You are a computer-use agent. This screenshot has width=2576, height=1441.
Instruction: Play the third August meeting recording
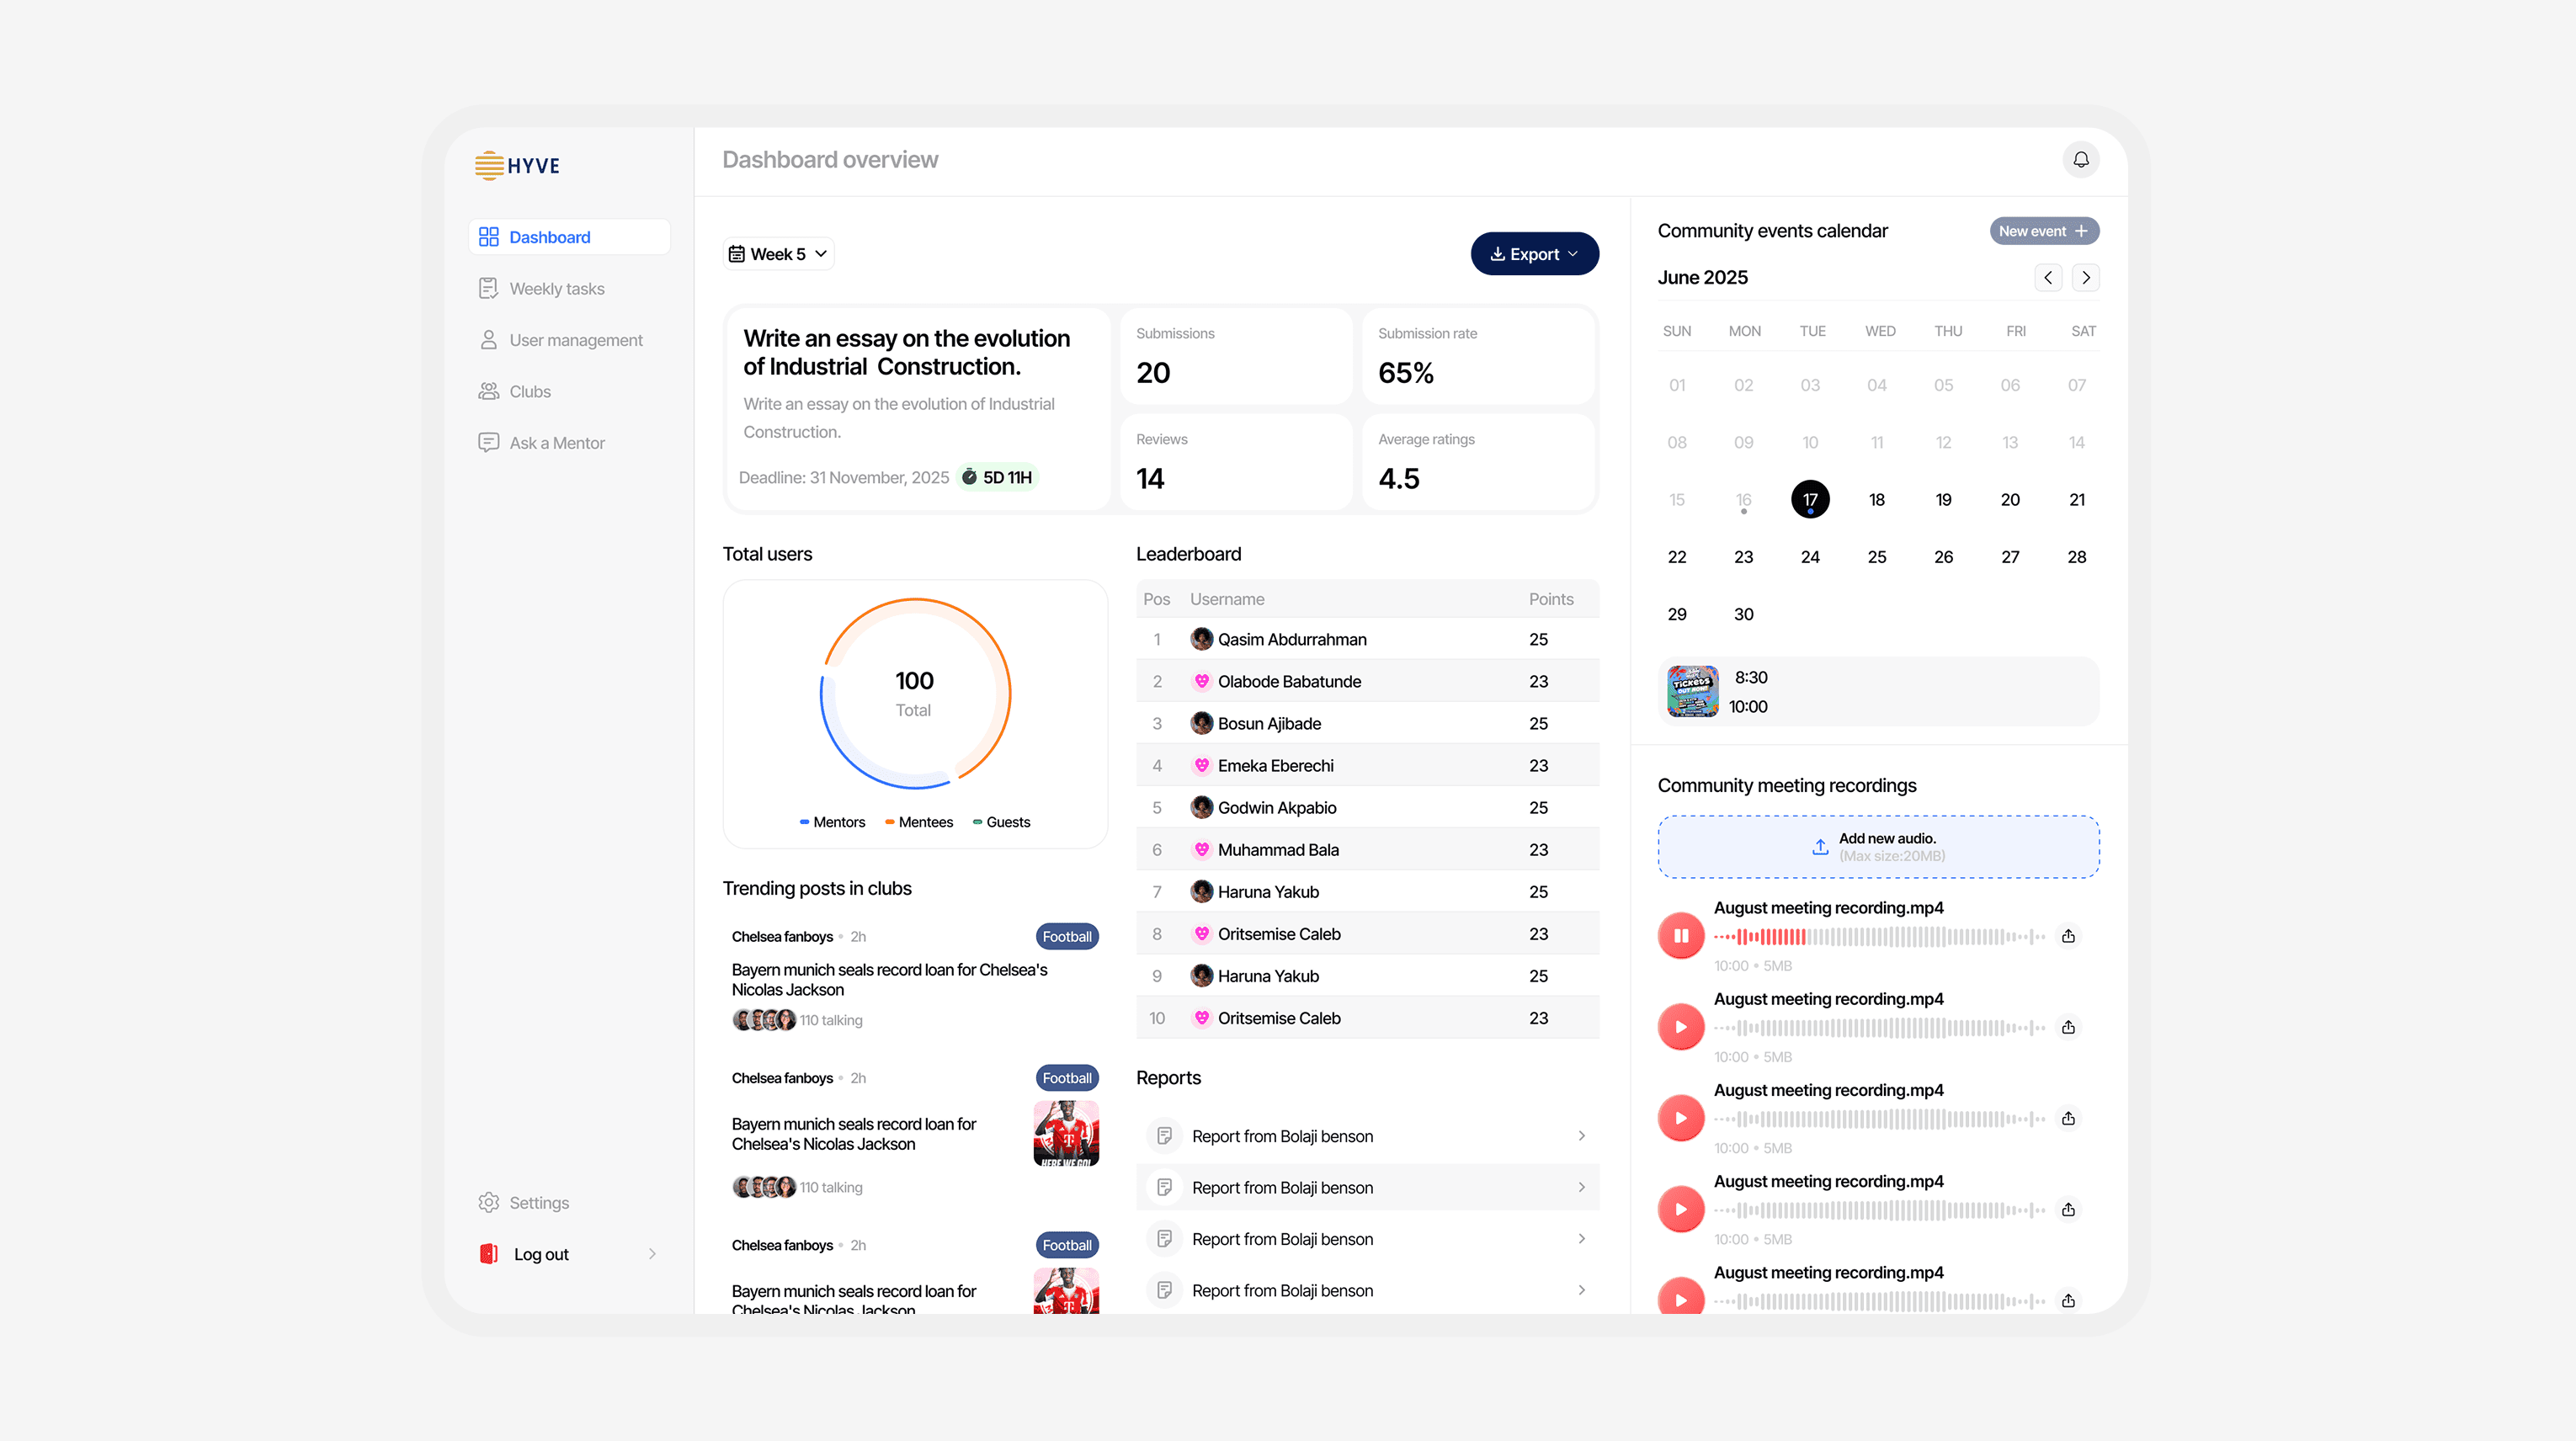click(x=1681, y=1118)
